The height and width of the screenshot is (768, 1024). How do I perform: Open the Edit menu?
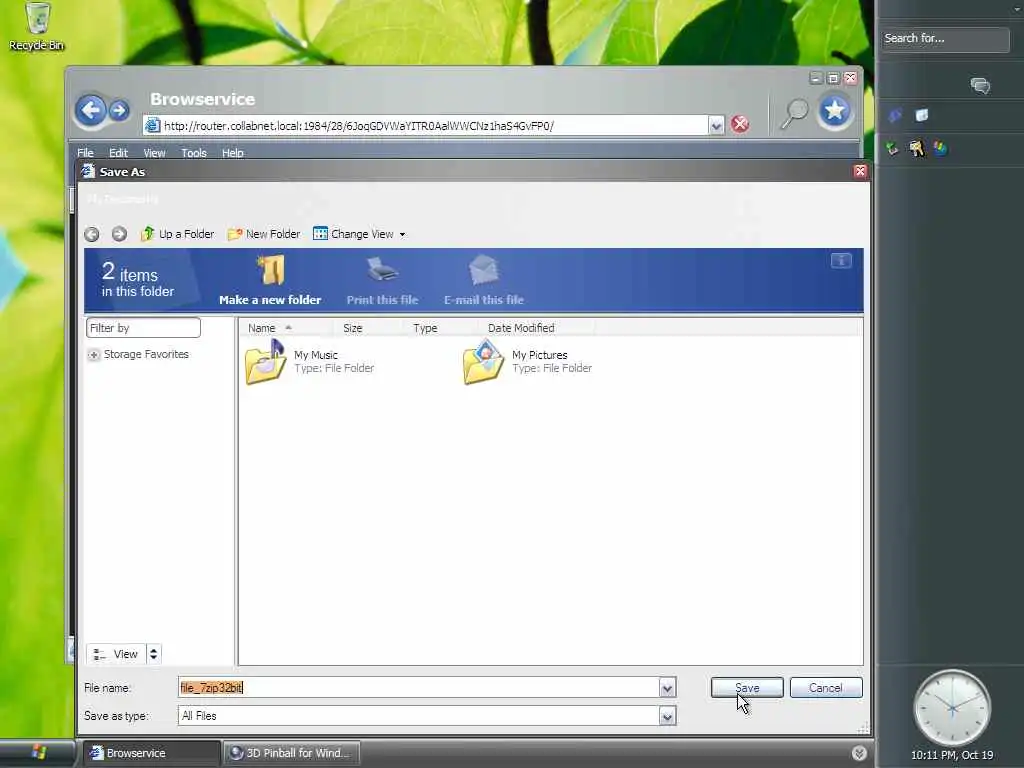pos(118,153)
